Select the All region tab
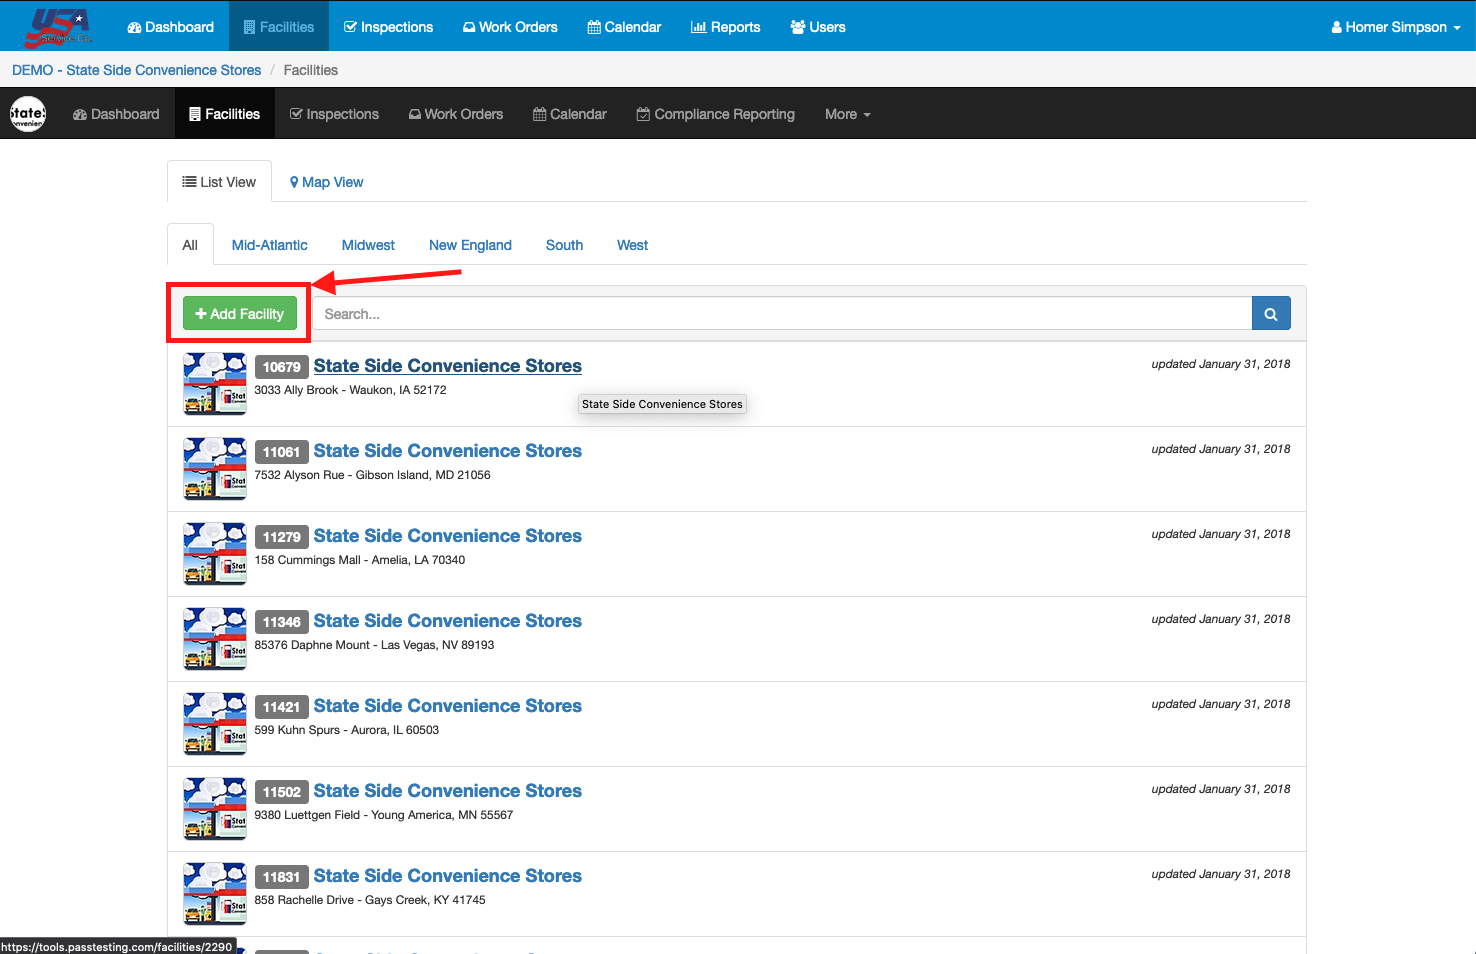Viewport: 1476px width, 954px height. point(190,245)
